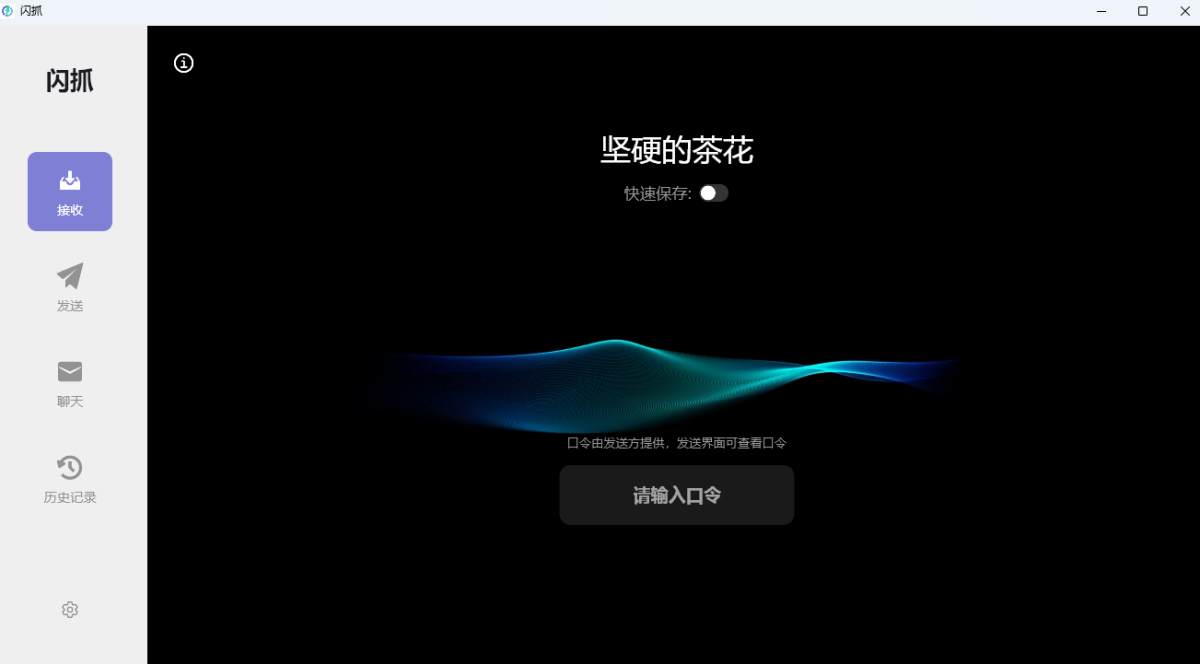This screenshot has width=1200, height=664.
Task: Select the 发送 label in sidebar
Action: point(70,306)
